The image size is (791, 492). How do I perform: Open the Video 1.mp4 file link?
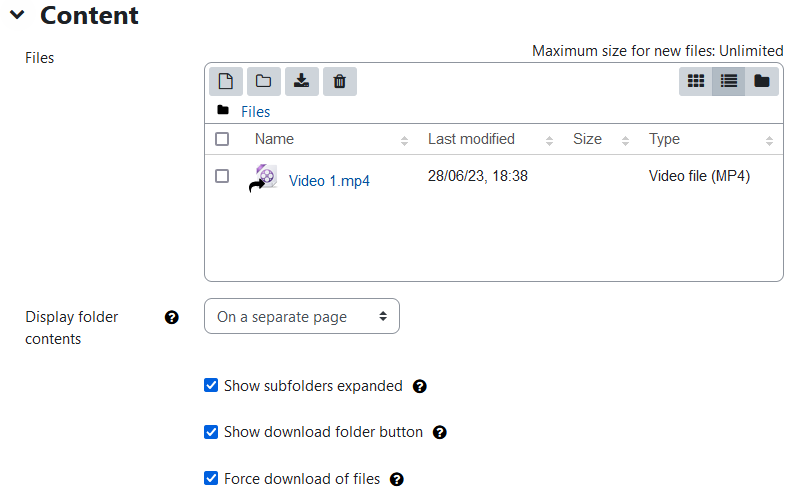329,181
